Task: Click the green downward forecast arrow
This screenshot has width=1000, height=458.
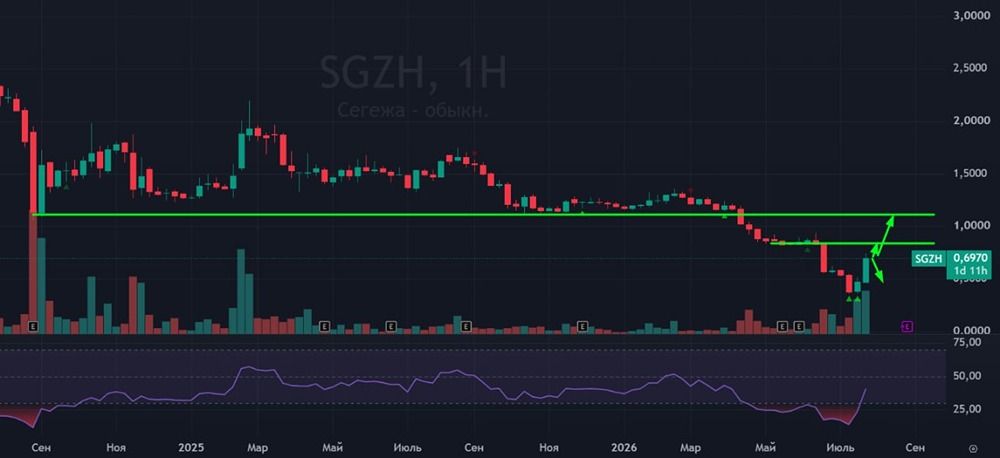Action: pos(878,269)
